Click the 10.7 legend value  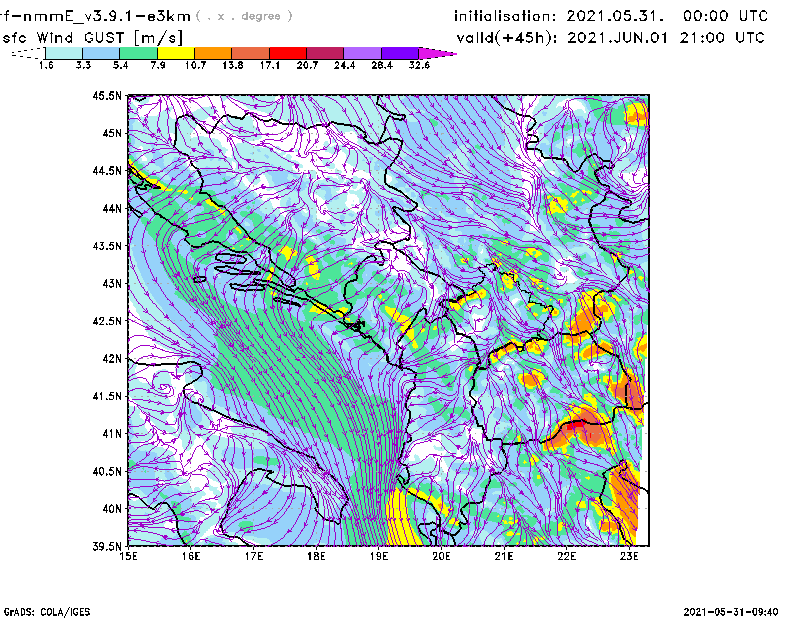click(195, 65)
